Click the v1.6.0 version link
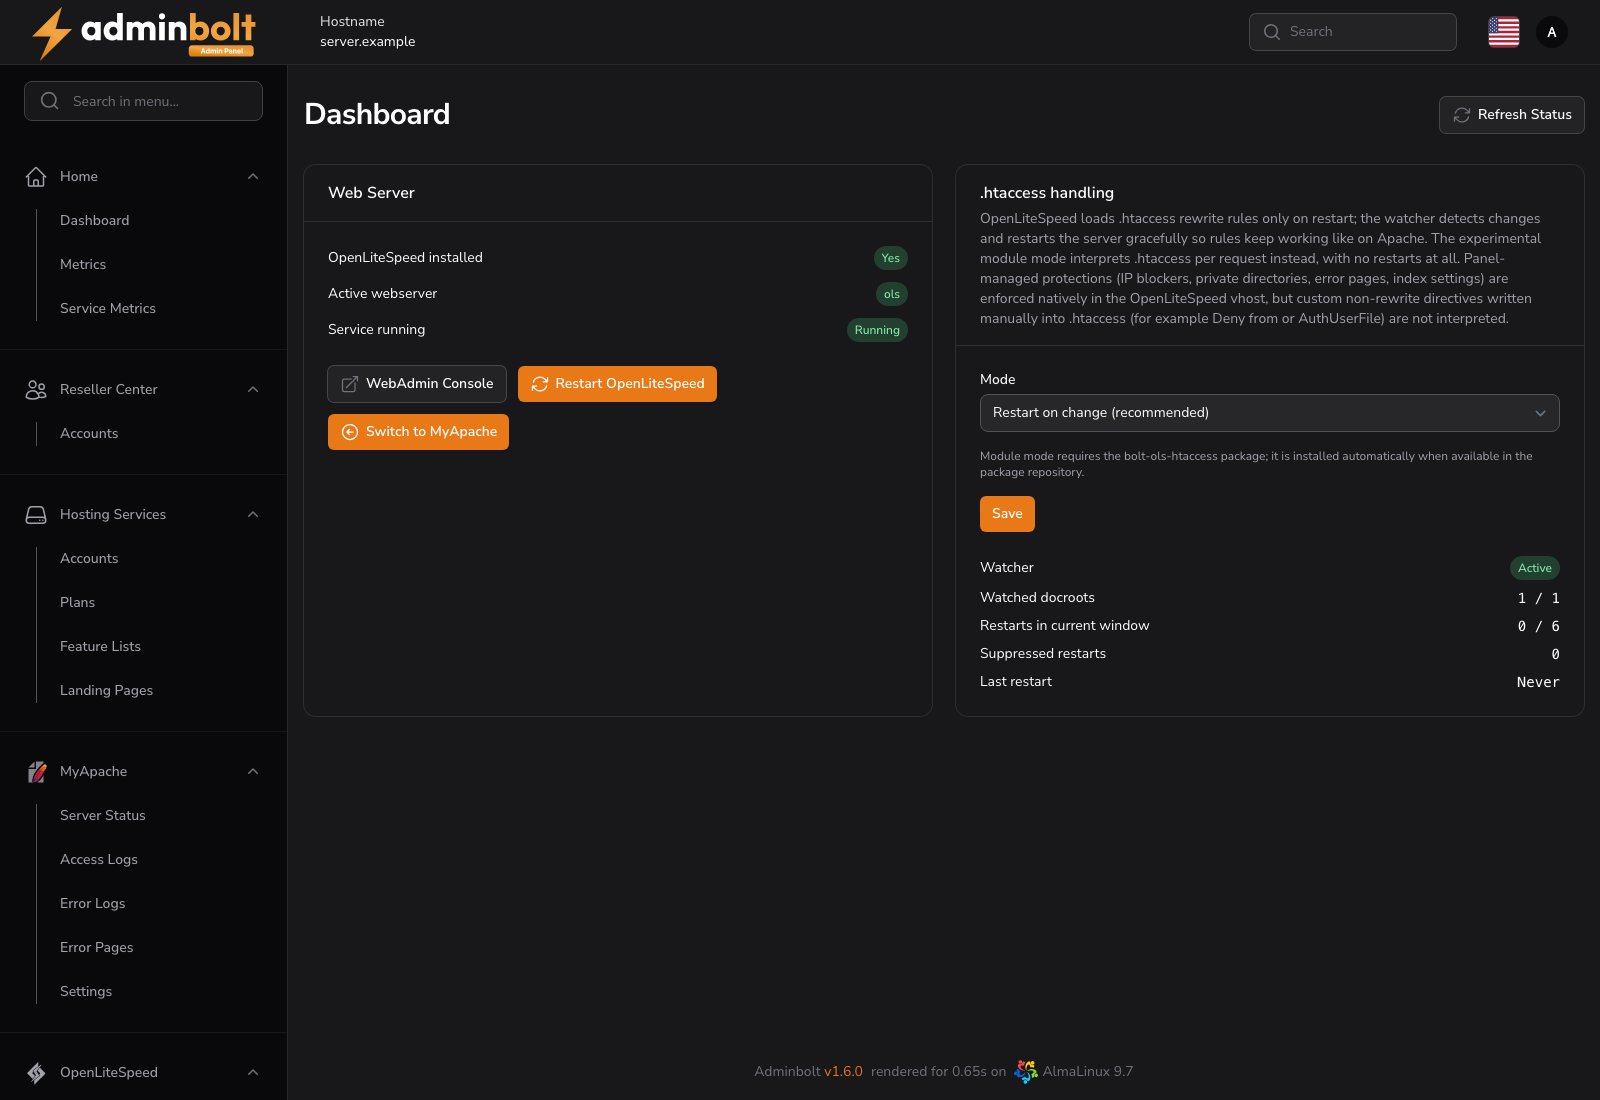Image resolution: width=1600 pixels, height=1100 pixels. [x=843, y=1072]
